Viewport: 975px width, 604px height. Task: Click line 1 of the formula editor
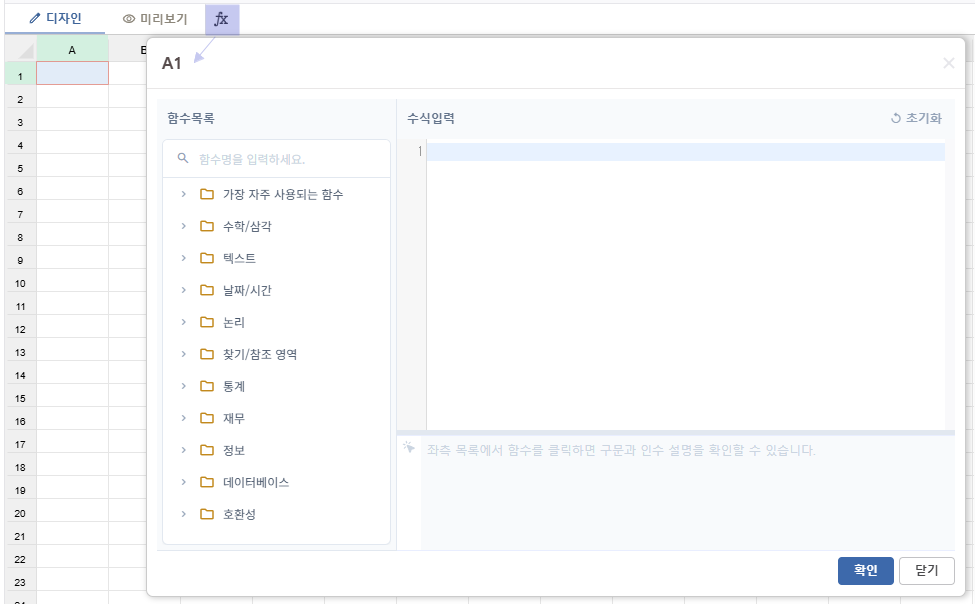(x=686, y=152)
